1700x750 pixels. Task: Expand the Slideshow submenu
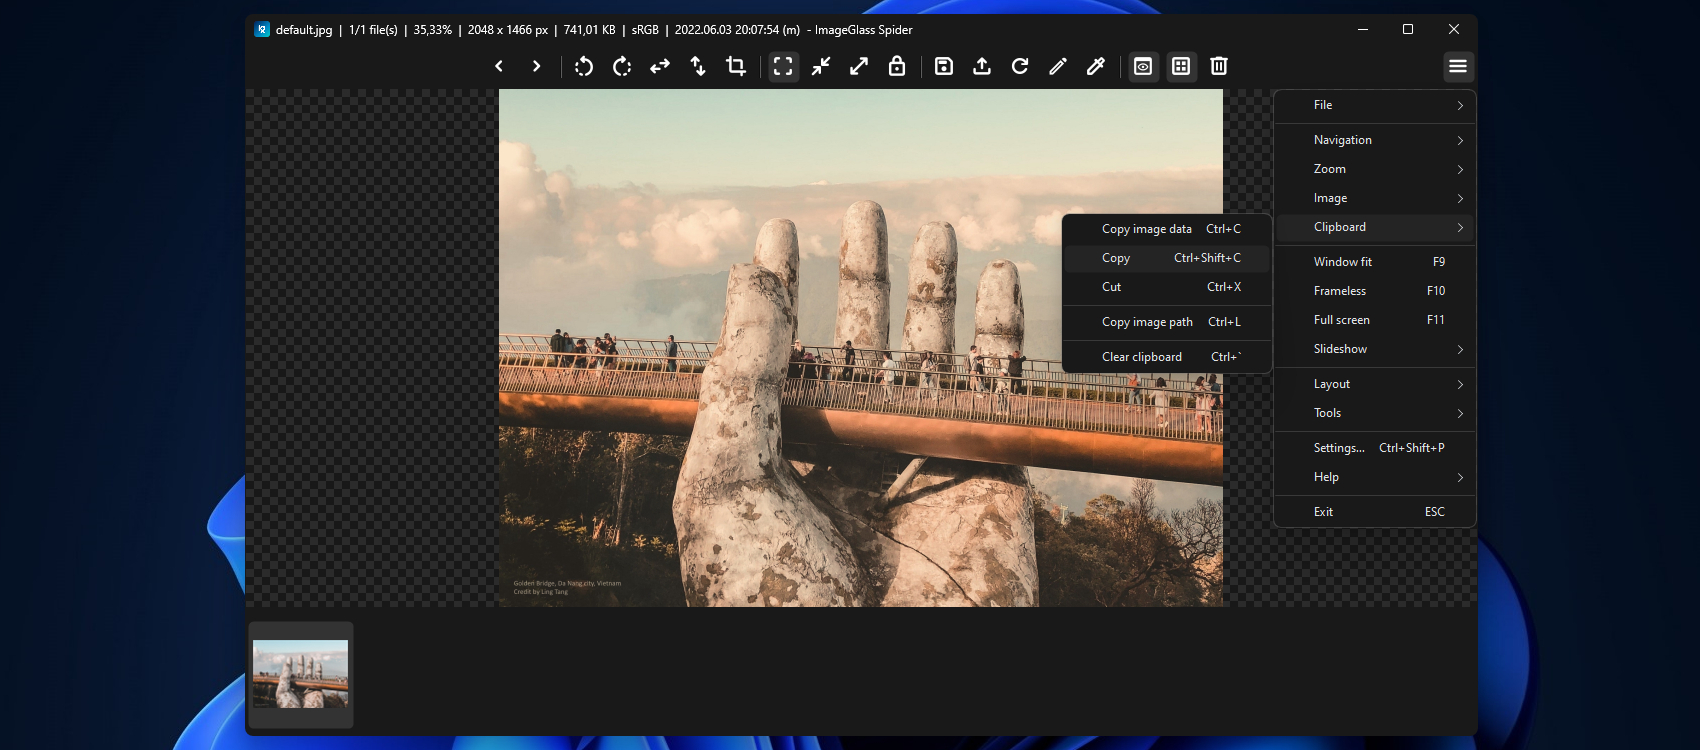pyautogui.click(x=1375, y=349)
